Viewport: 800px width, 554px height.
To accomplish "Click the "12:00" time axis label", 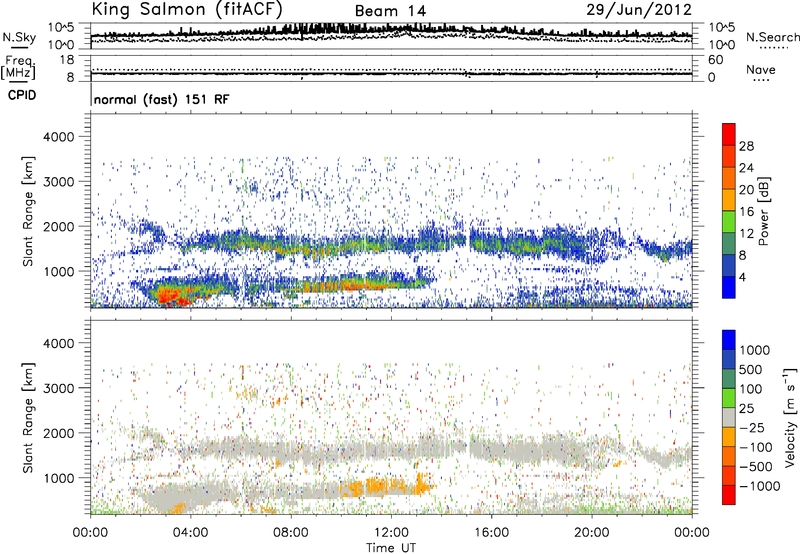I will (391, 533).
